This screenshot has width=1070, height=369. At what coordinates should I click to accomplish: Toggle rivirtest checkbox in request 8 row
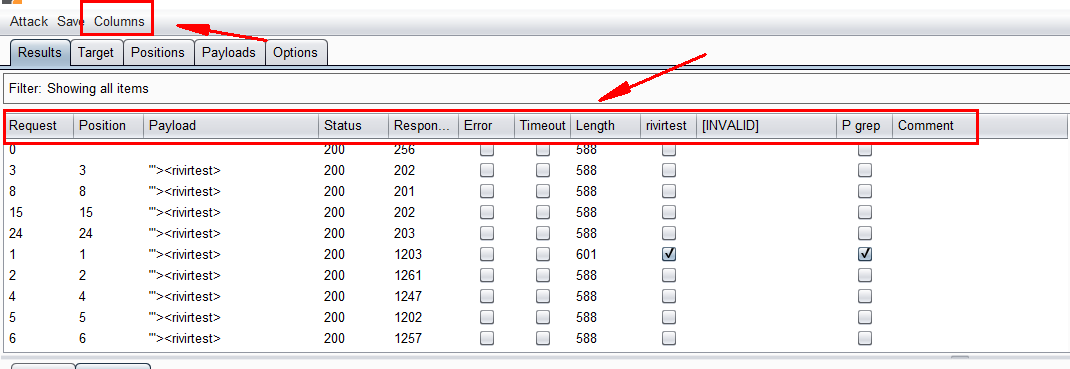pos(669,191)
